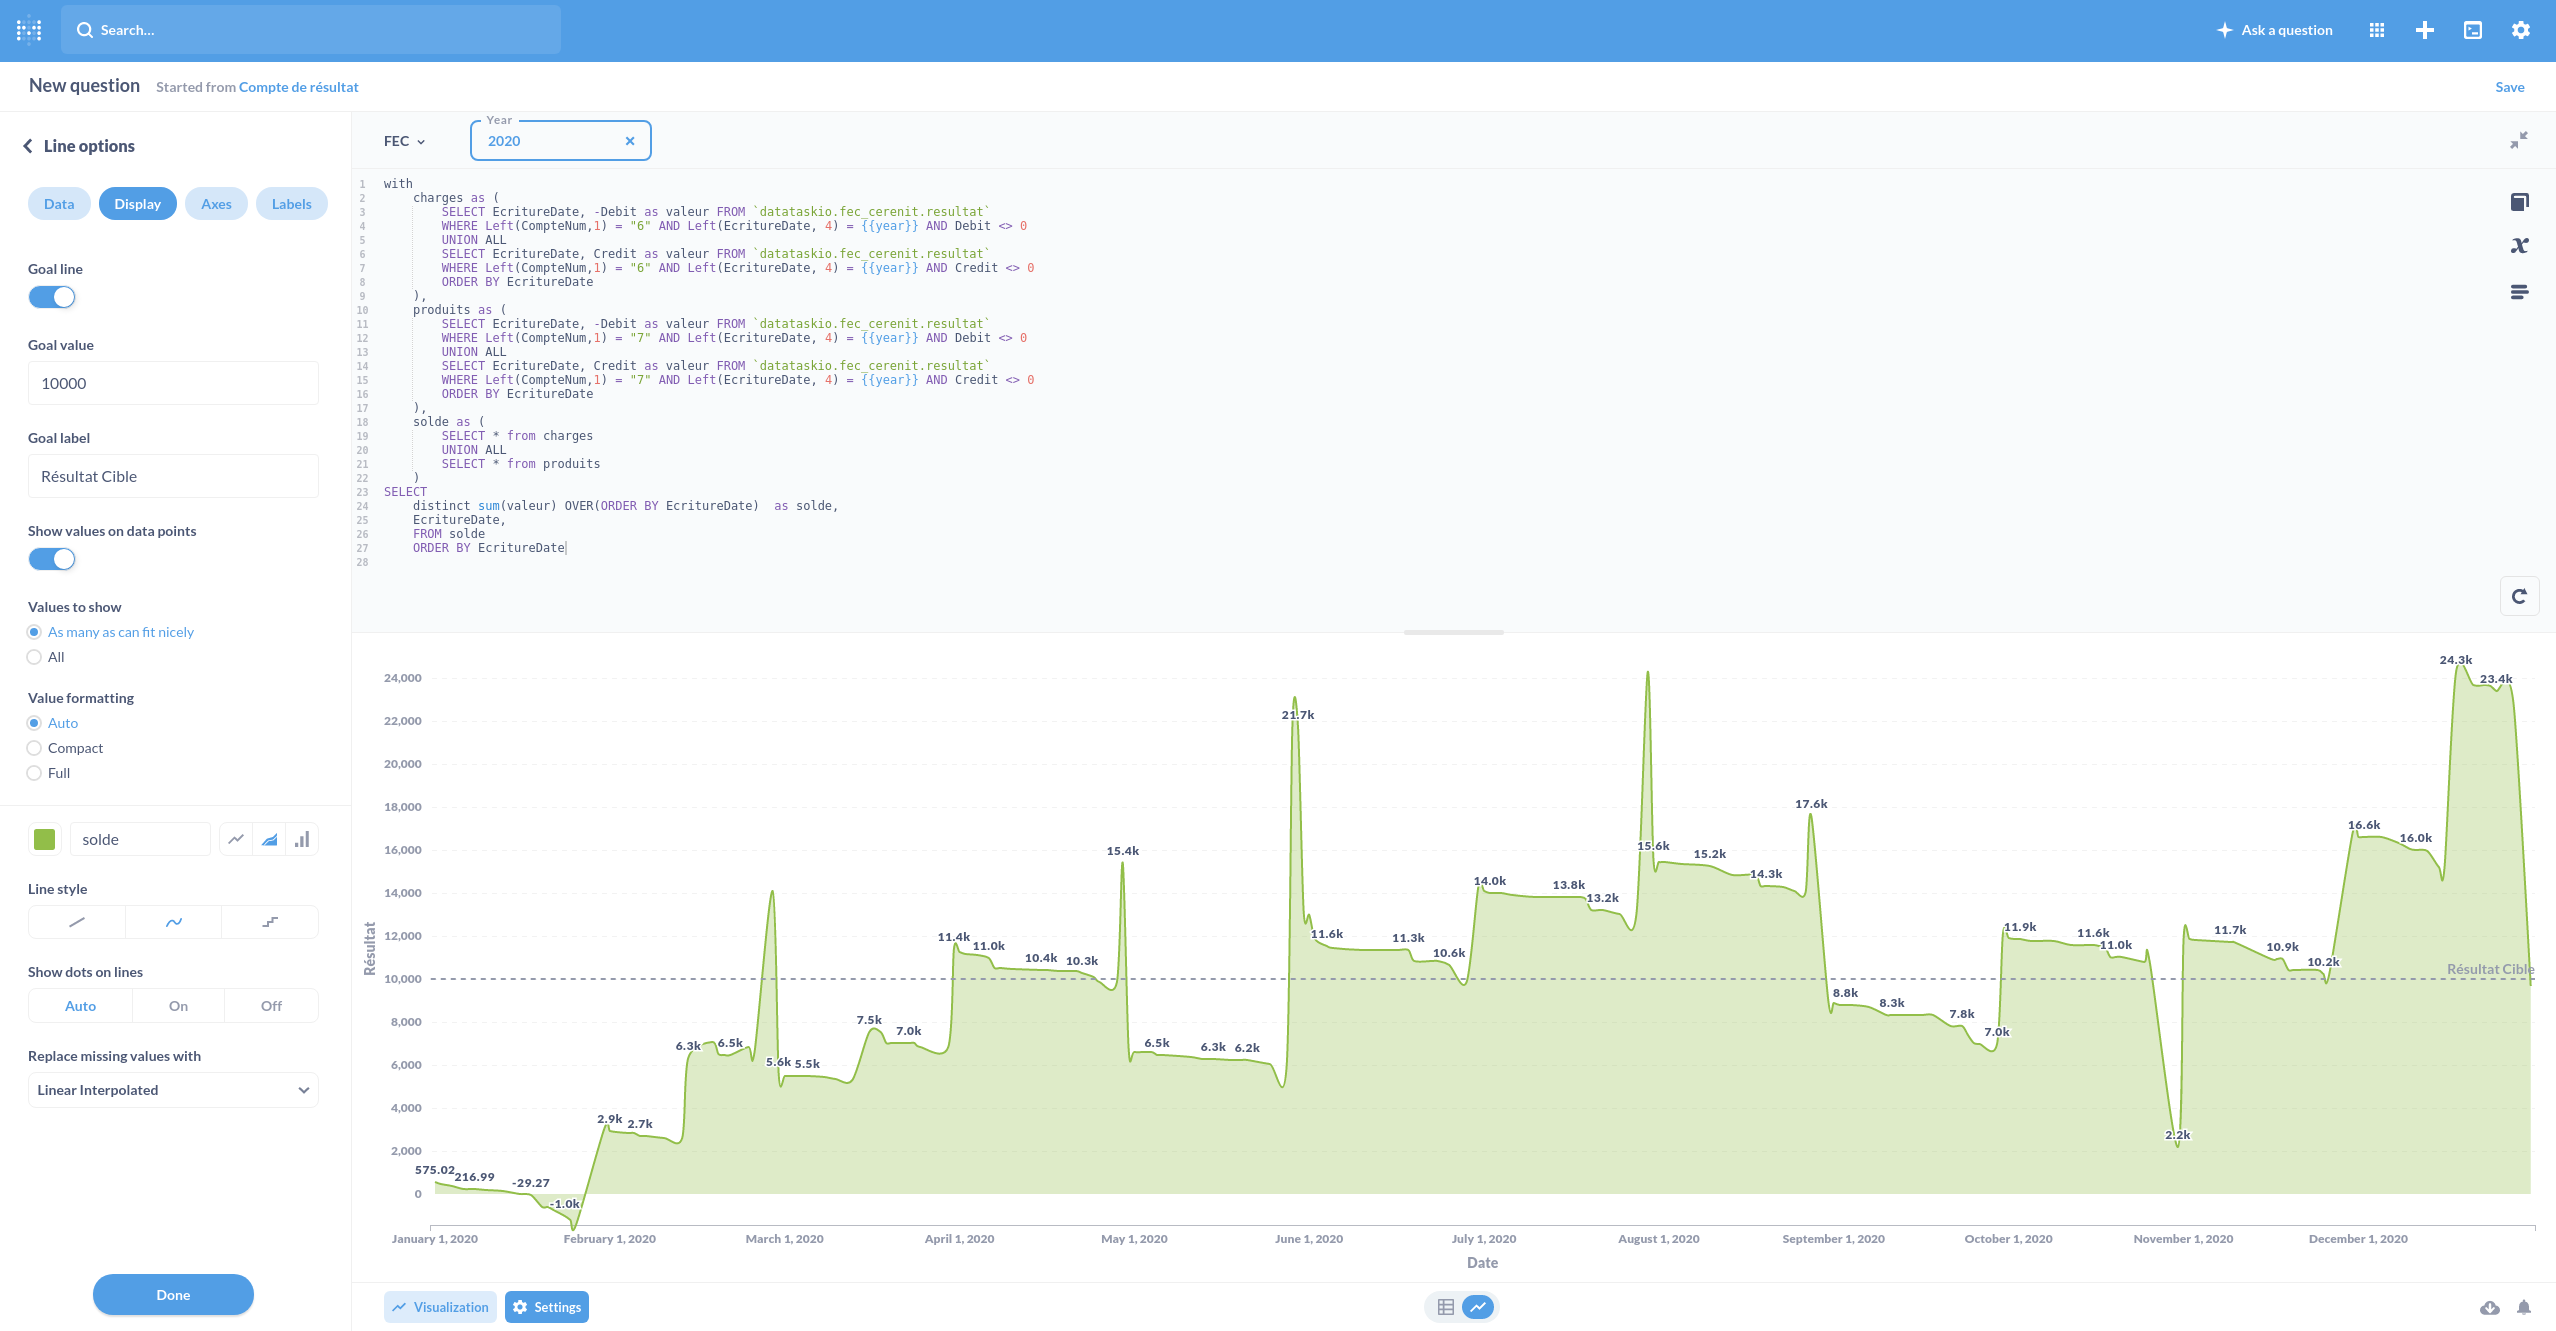
Task: Click the Done button
Action: (x=173, y=1295)
